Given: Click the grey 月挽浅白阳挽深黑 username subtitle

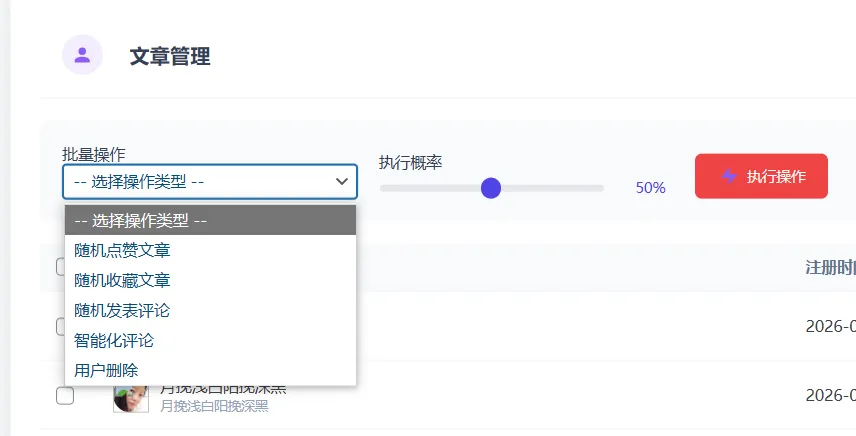Looking at the screenshot, I should pyautogui.click(x=215, y=406).
